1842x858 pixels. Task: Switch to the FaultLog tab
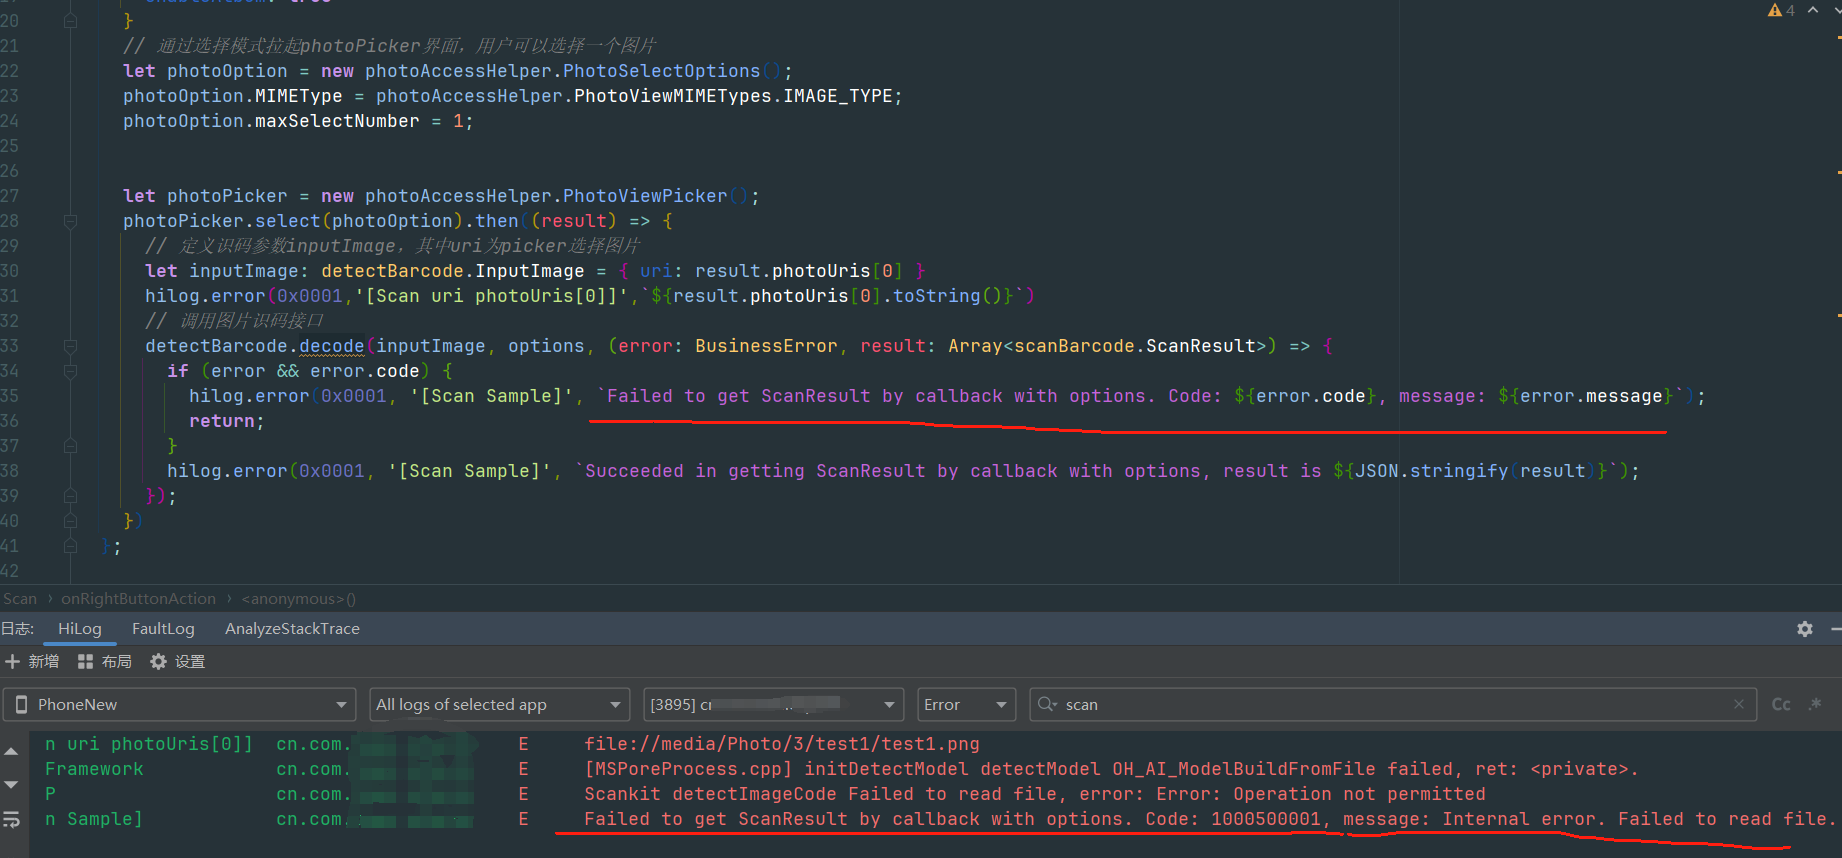click(163, 629)
